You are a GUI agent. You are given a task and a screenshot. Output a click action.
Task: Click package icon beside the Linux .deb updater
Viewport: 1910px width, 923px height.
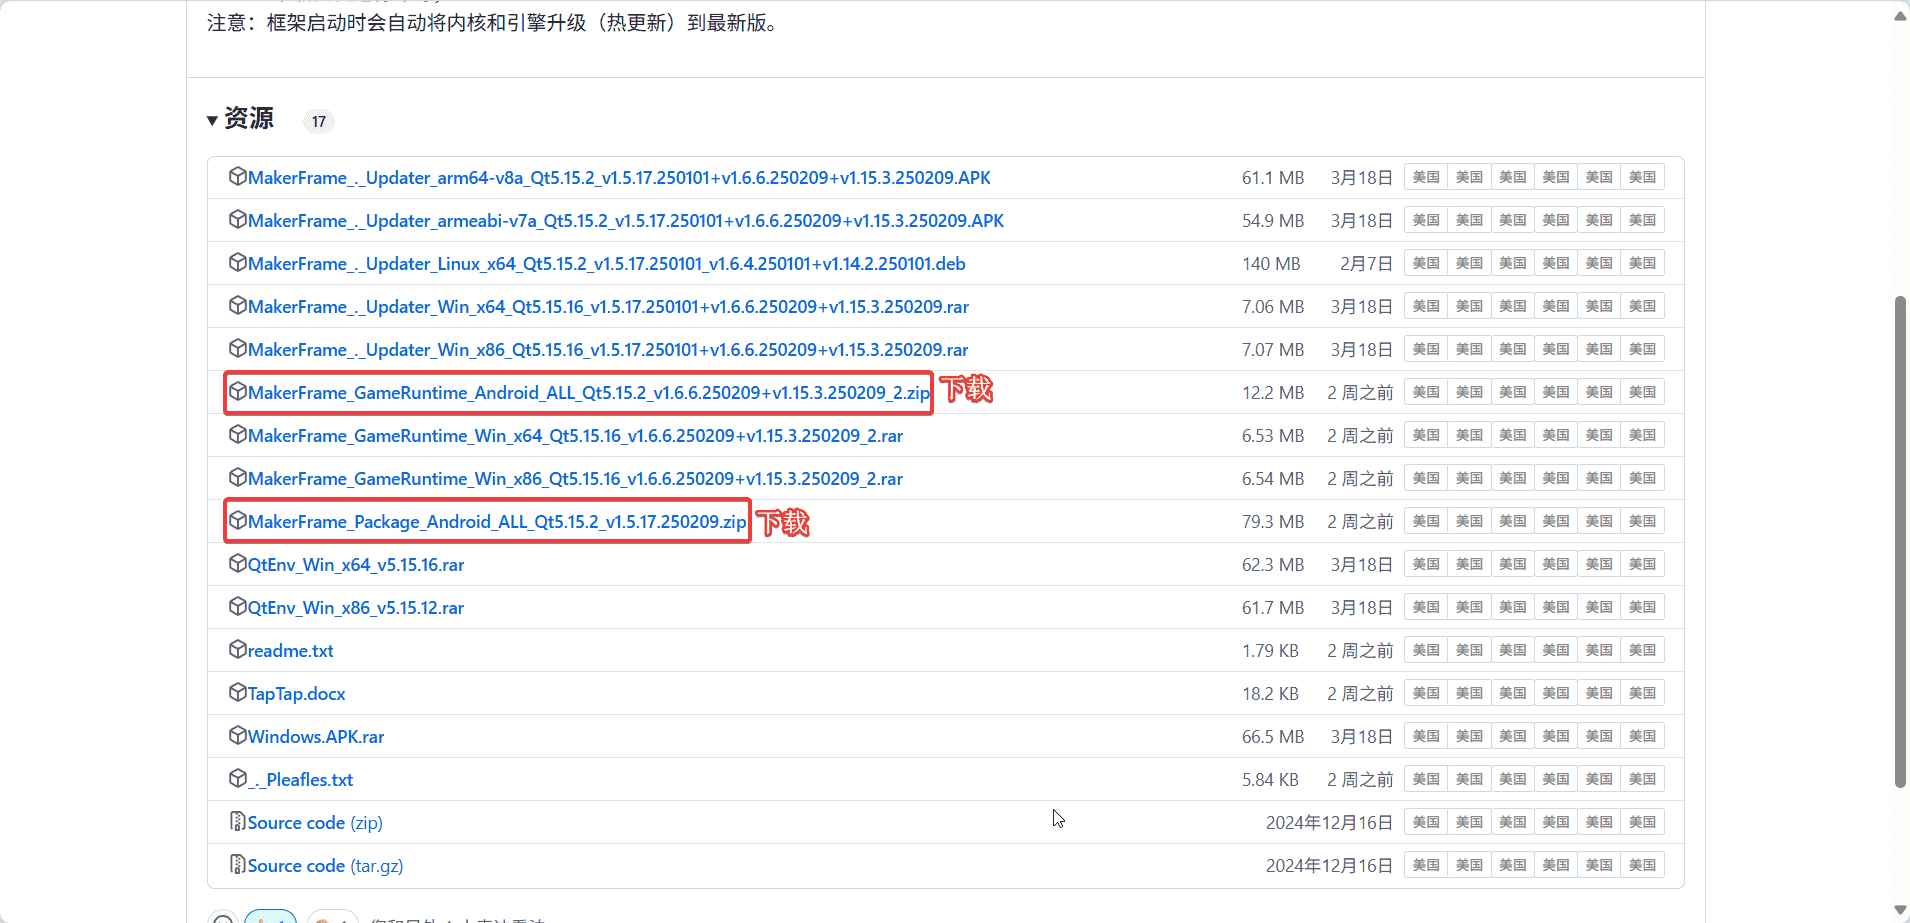pos(237,263)
